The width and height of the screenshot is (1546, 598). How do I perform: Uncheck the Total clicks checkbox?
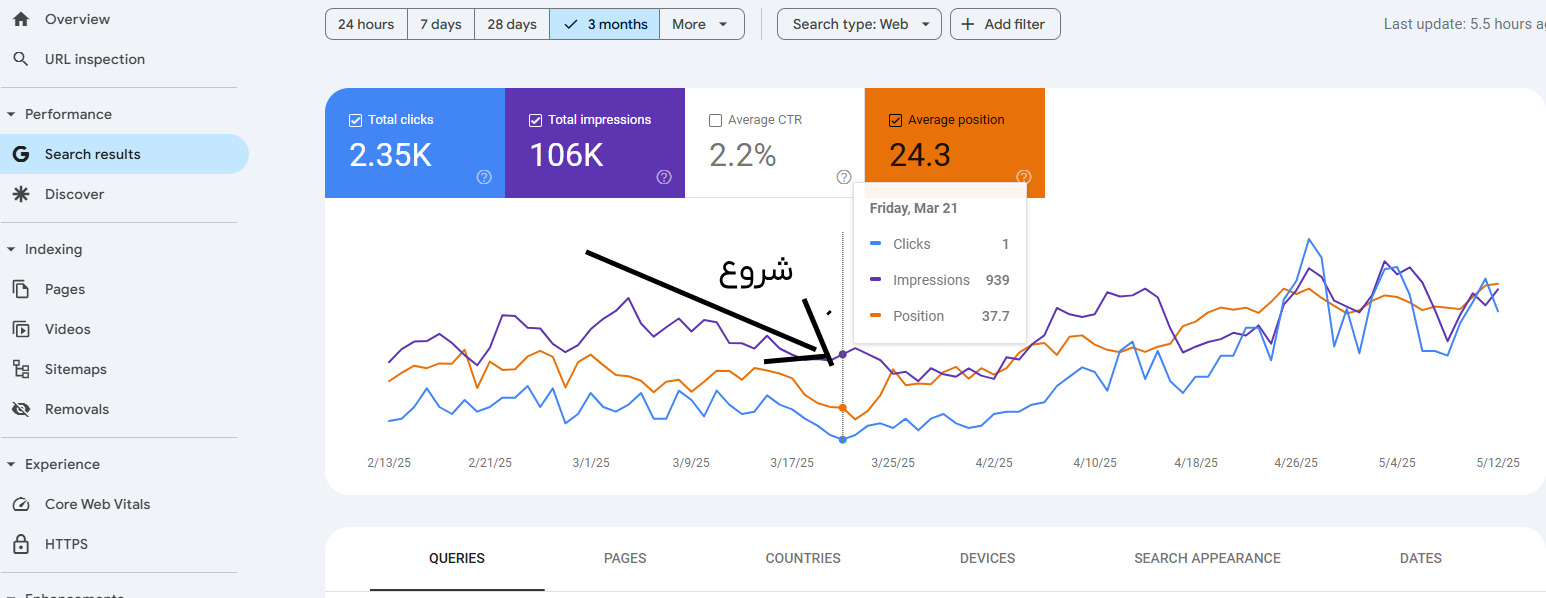(355, 120)
